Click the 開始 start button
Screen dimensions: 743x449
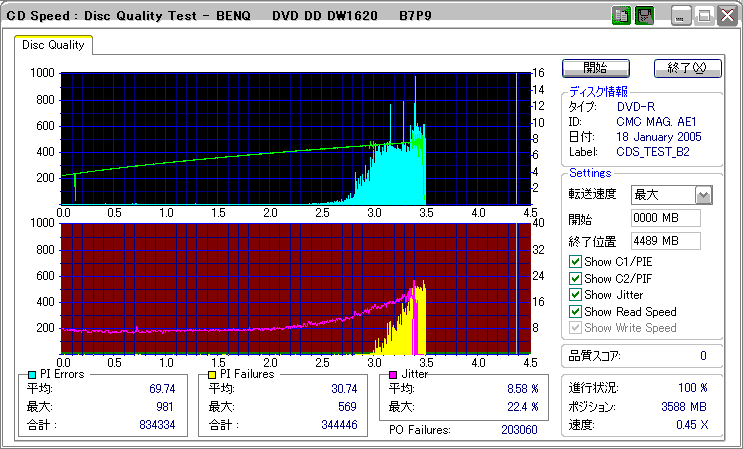coord(596,68)
